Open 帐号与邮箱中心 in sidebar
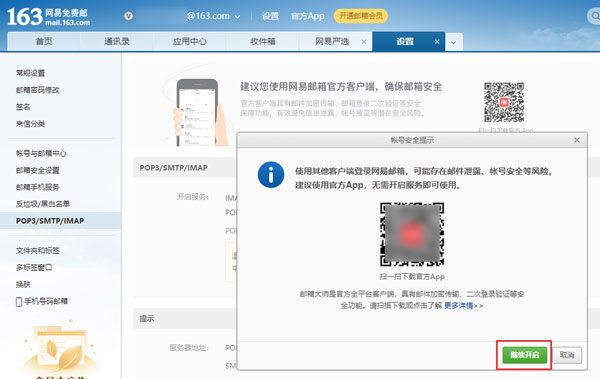600x379 pixels. pyautogui.click(x=41, y=153)
